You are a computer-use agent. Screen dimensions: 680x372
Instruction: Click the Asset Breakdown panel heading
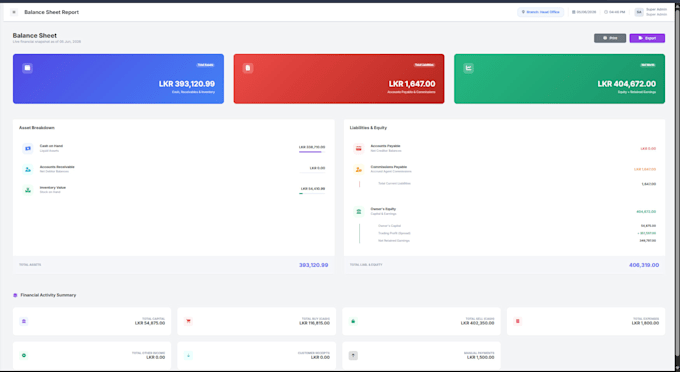37,128
